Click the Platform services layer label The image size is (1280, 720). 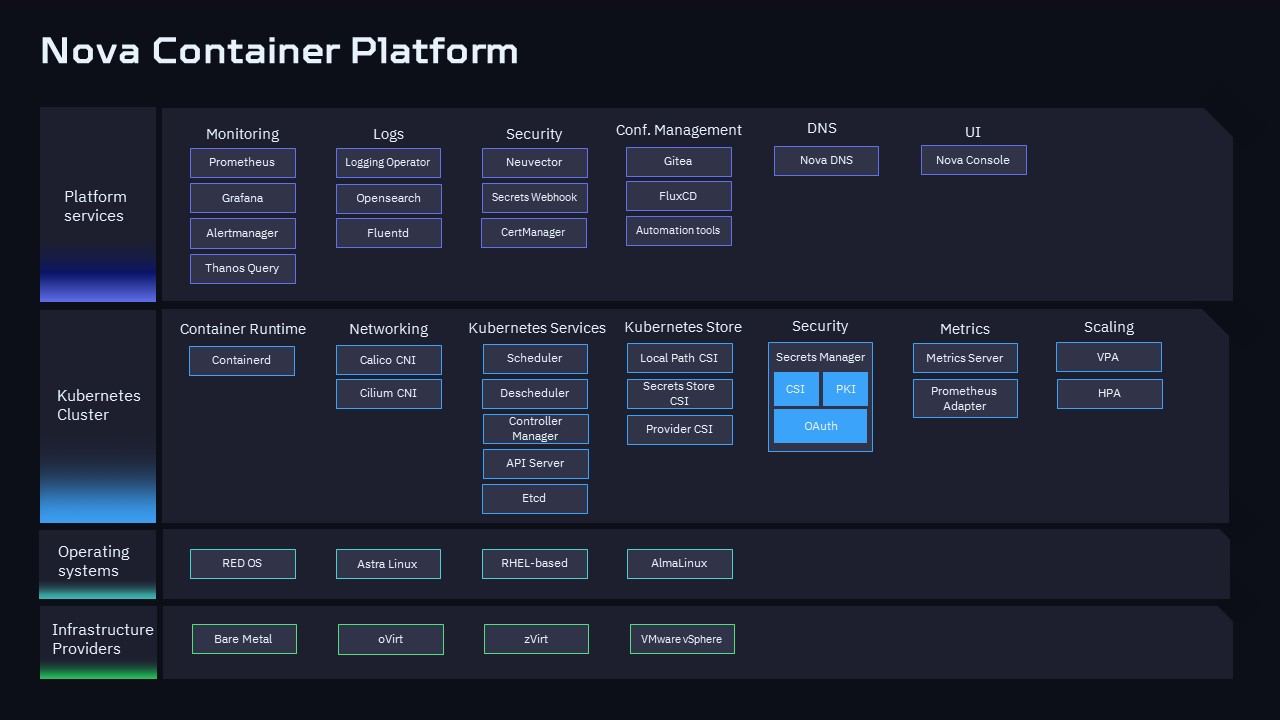(96, 206)
